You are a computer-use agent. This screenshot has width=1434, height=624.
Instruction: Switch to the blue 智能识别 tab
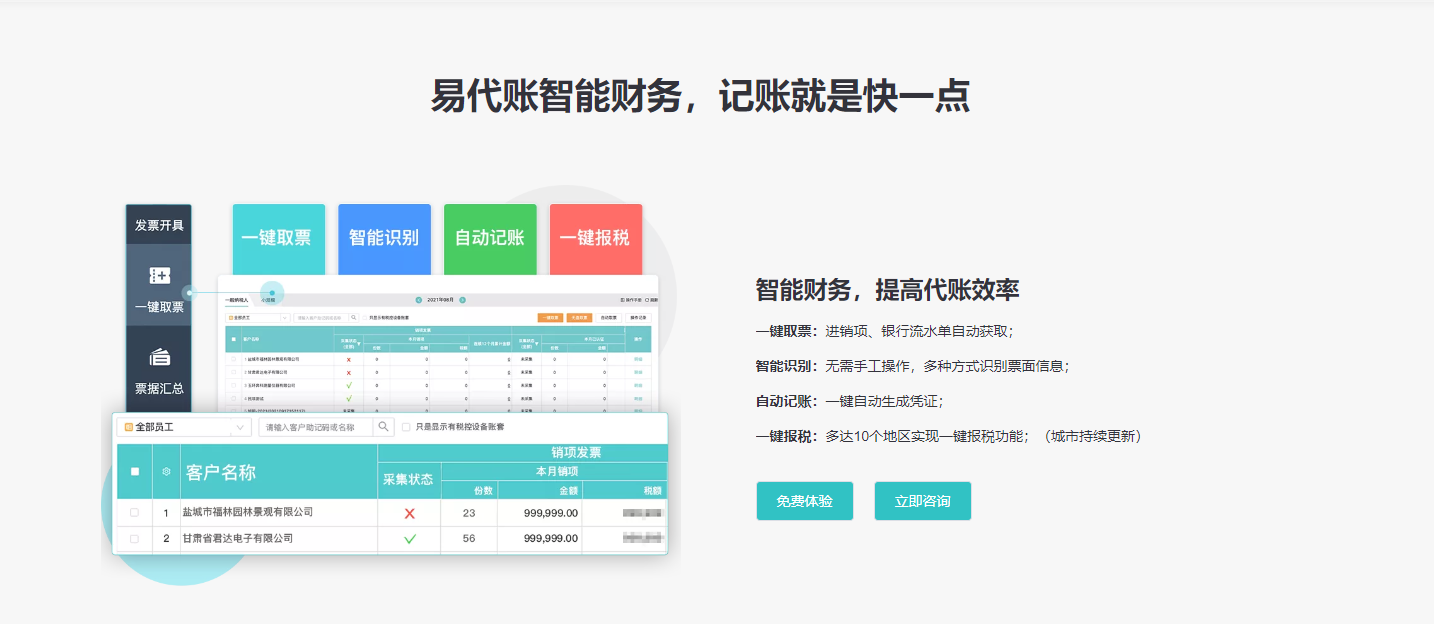pyautogui.click(x=384, y=238)
